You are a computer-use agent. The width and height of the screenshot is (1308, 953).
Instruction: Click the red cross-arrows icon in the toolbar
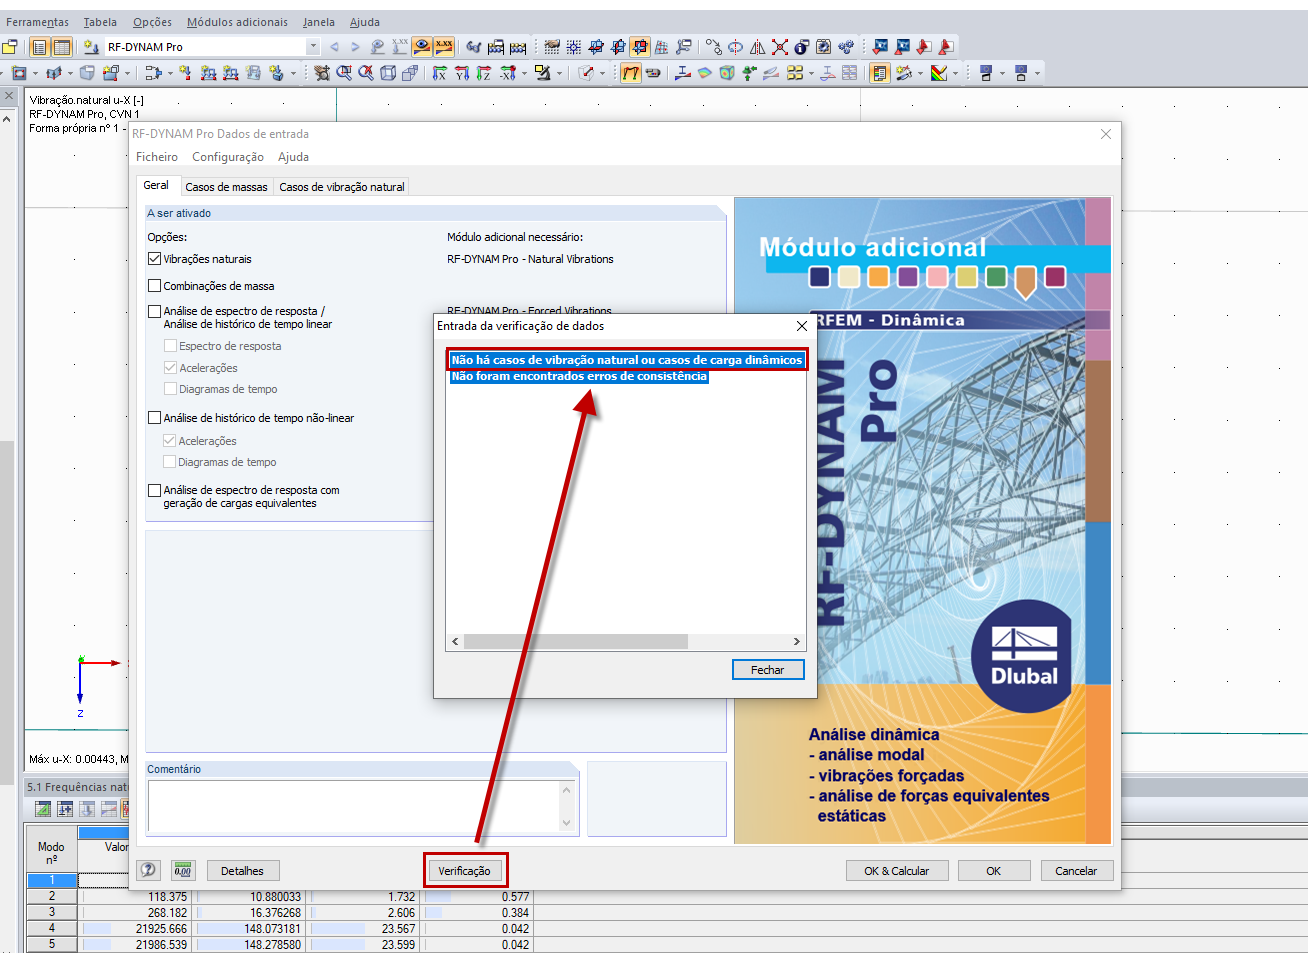[x=780, y=47]
